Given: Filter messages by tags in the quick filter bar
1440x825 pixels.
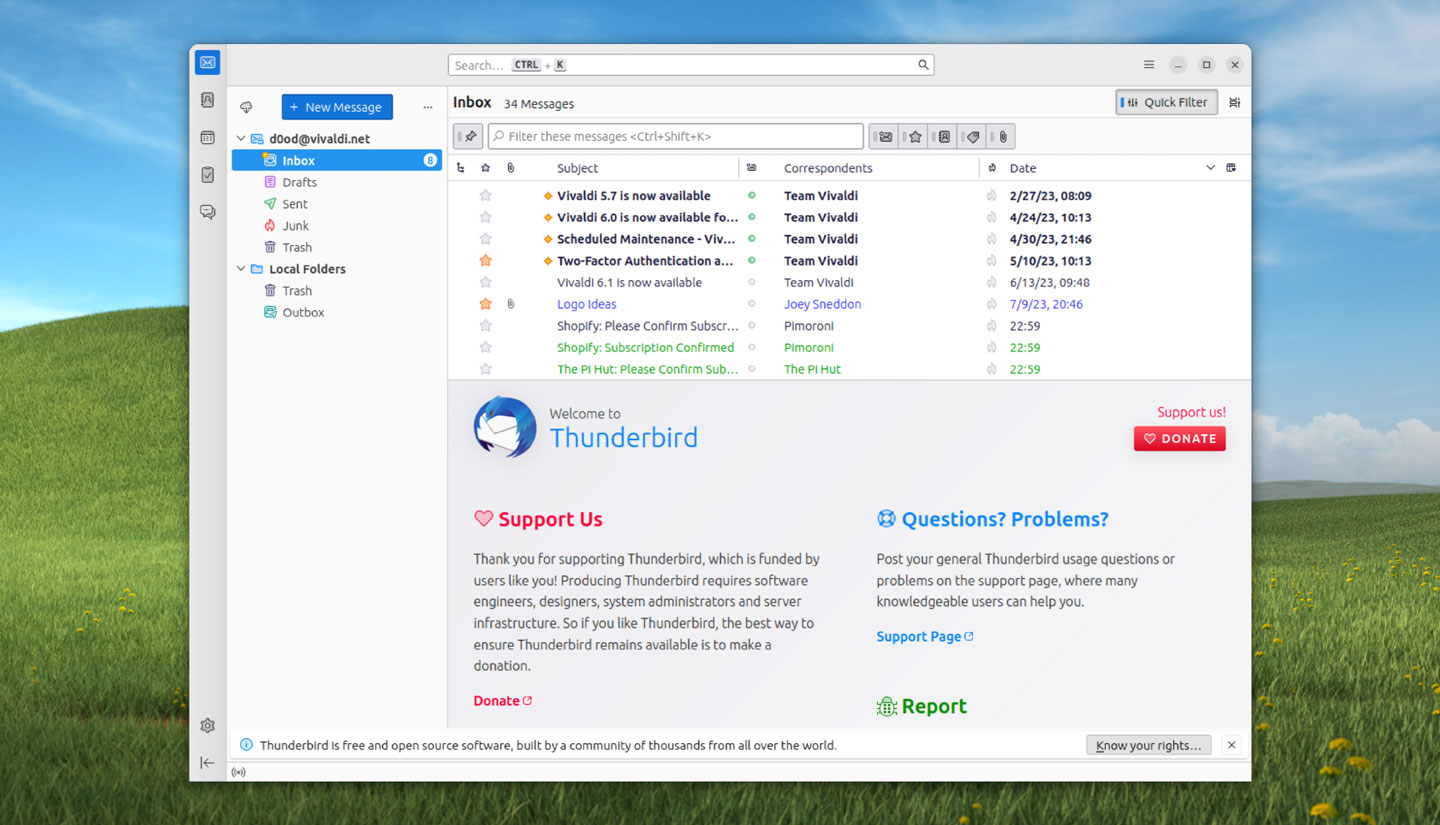Looking at the screenshot, I should pyautogui.click(x=971, y=136).
